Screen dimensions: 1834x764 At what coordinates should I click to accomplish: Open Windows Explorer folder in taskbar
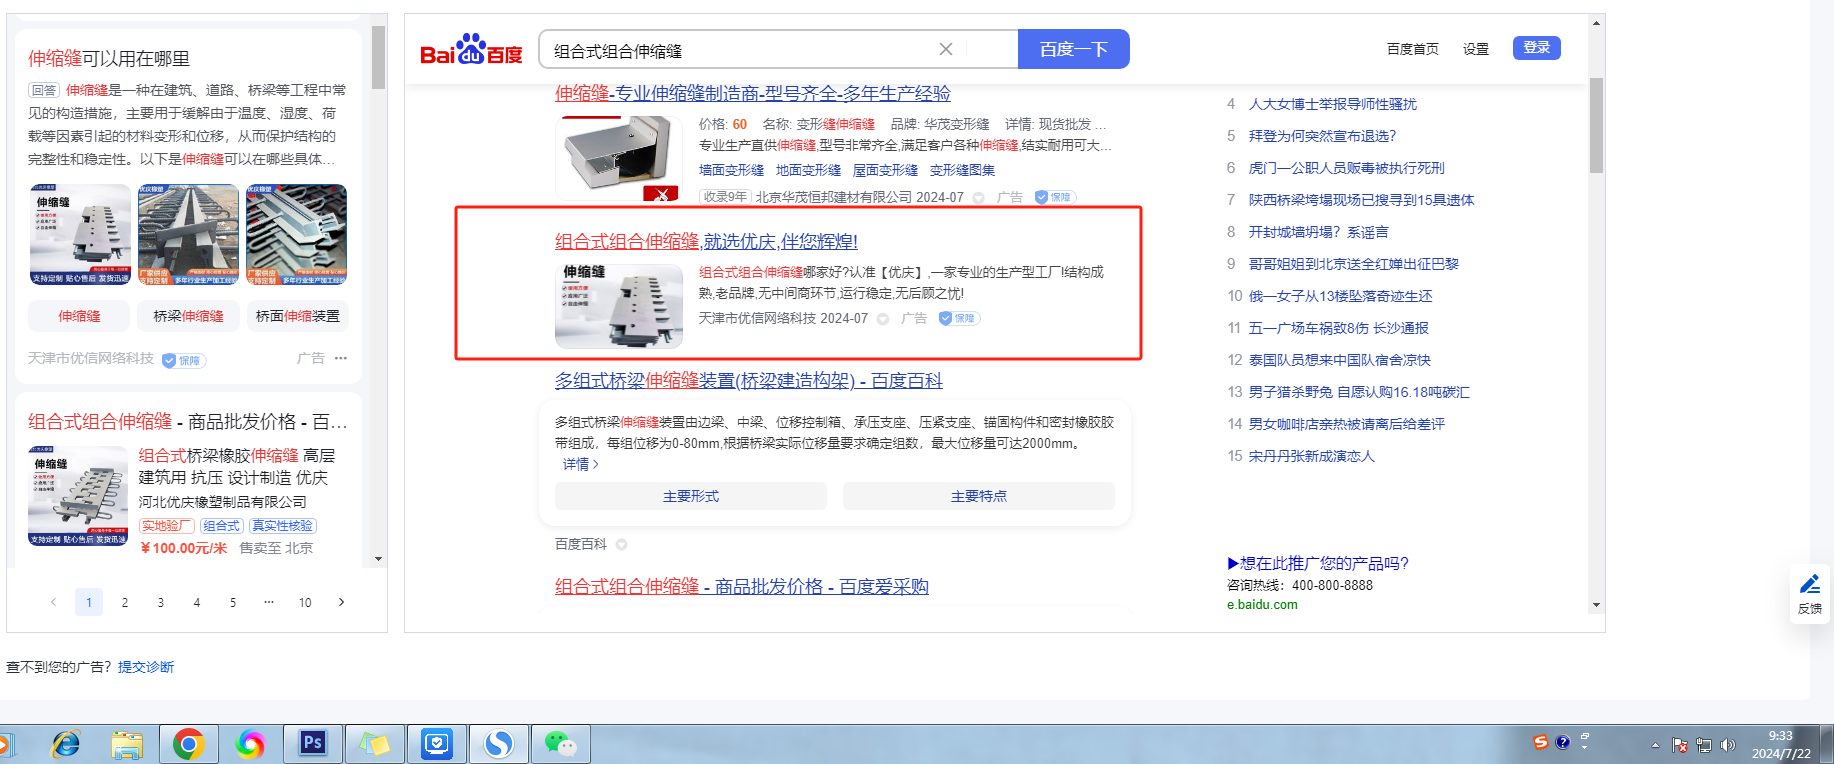point(127,744)
